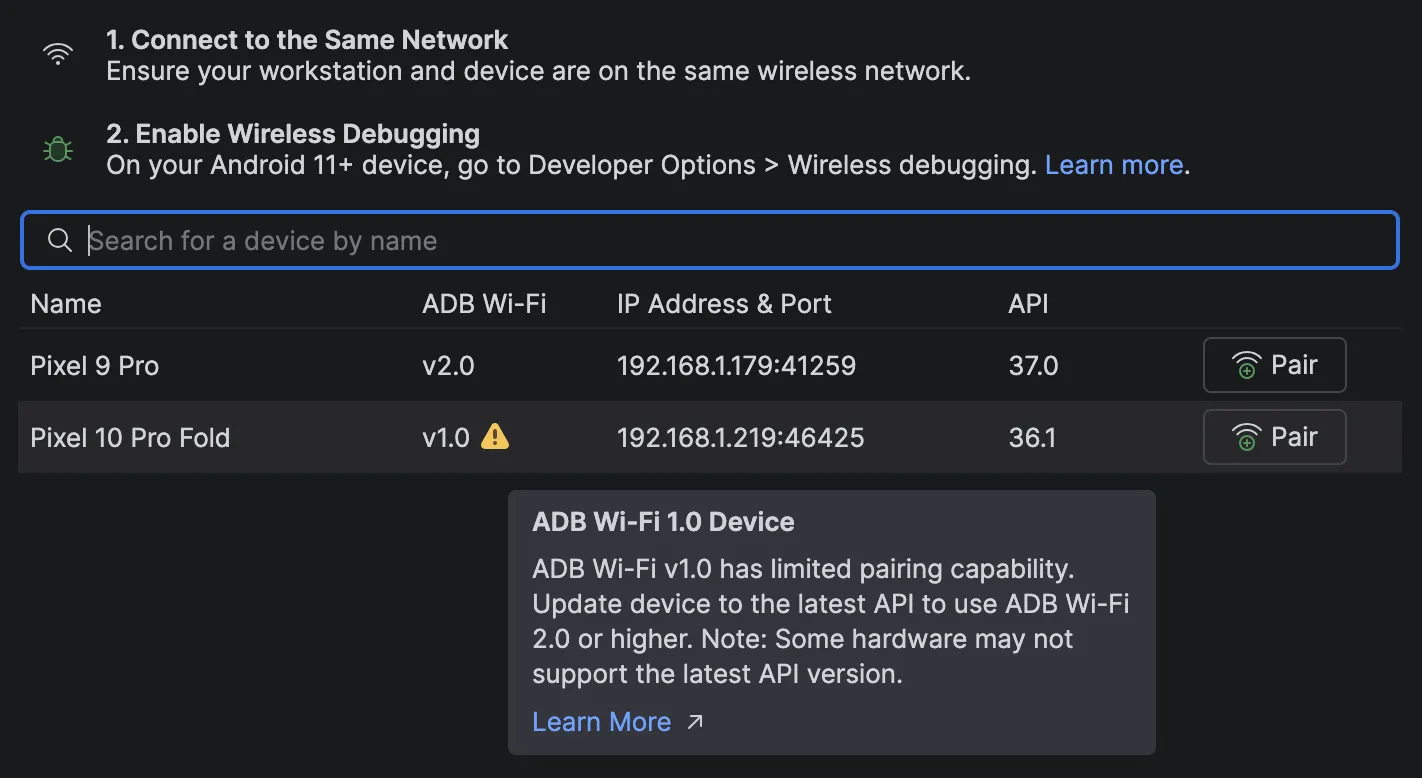This screenshot has height=778, width=1422.
Task: Select the Pixel 9 Pro row name
Action: (95, 366)
